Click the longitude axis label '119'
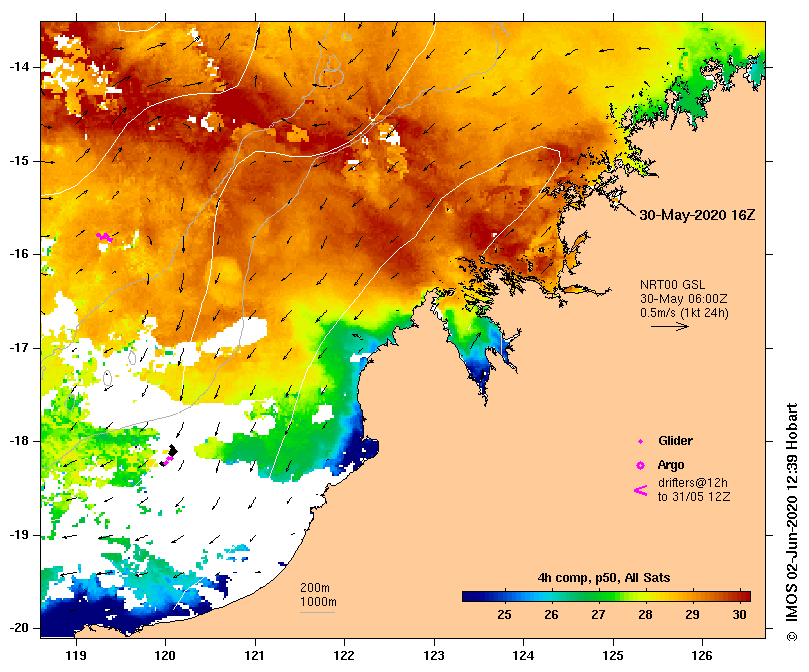This screenshot has width=809, height=672. pos(76,656)
